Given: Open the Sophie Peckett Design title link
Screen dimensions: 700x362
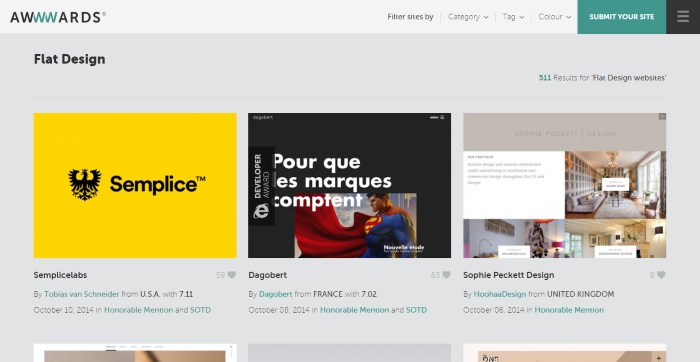Looking at the screenshot, I should (508, 275).
